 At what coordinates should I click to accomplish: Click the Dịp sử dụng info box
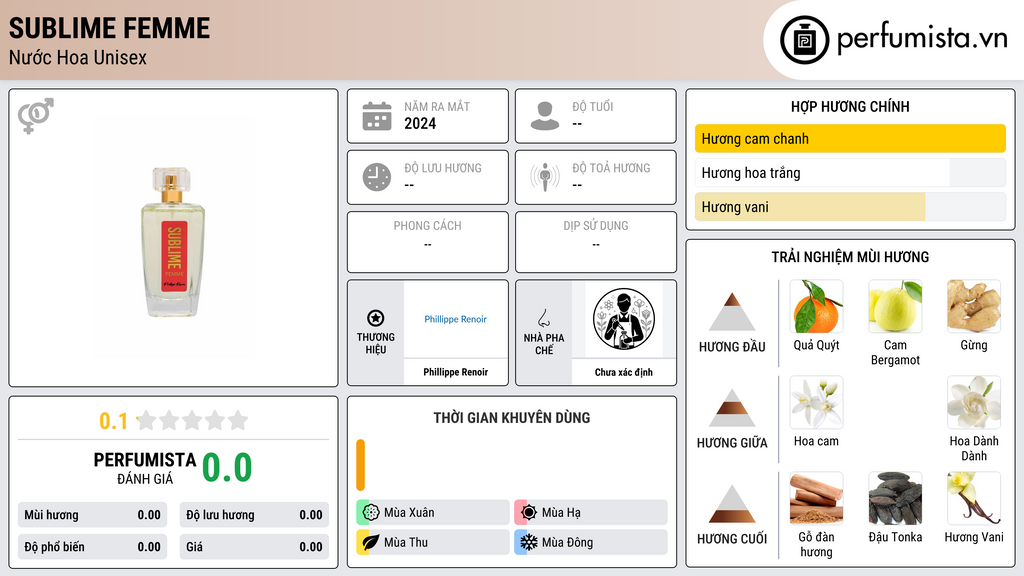point(596,242)
